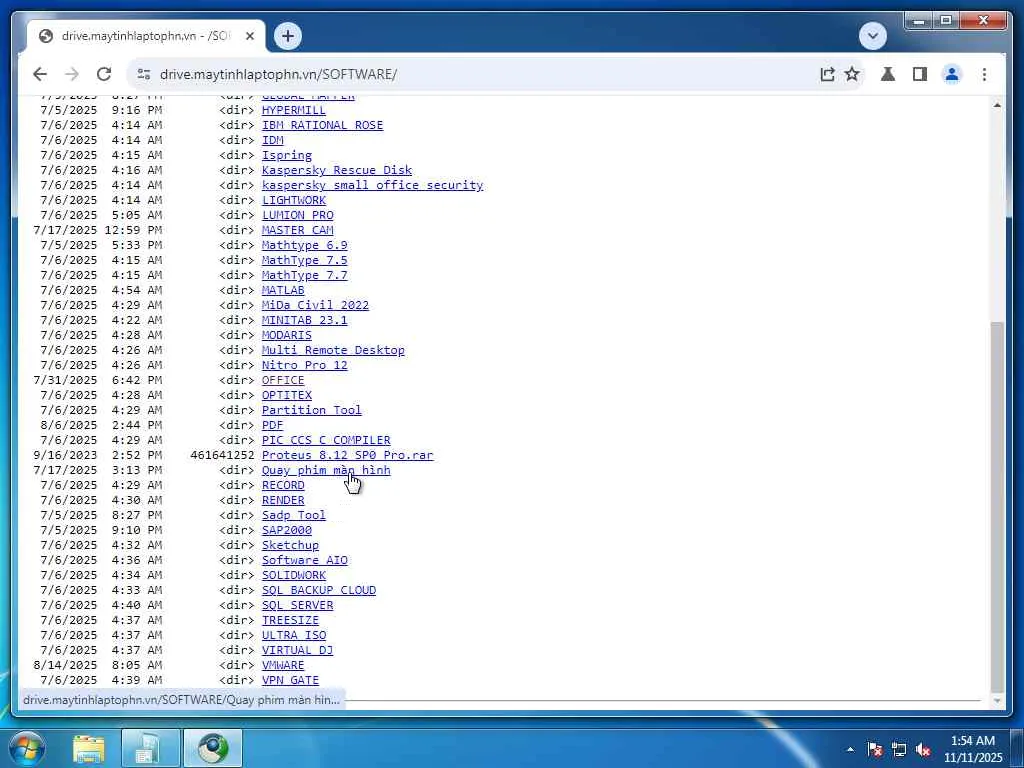The image size is (1024, 768).
Task: Select the drive.maytinhlaptophn.vn browser tab
Action: pyautogui.click(x=145, y=36)
